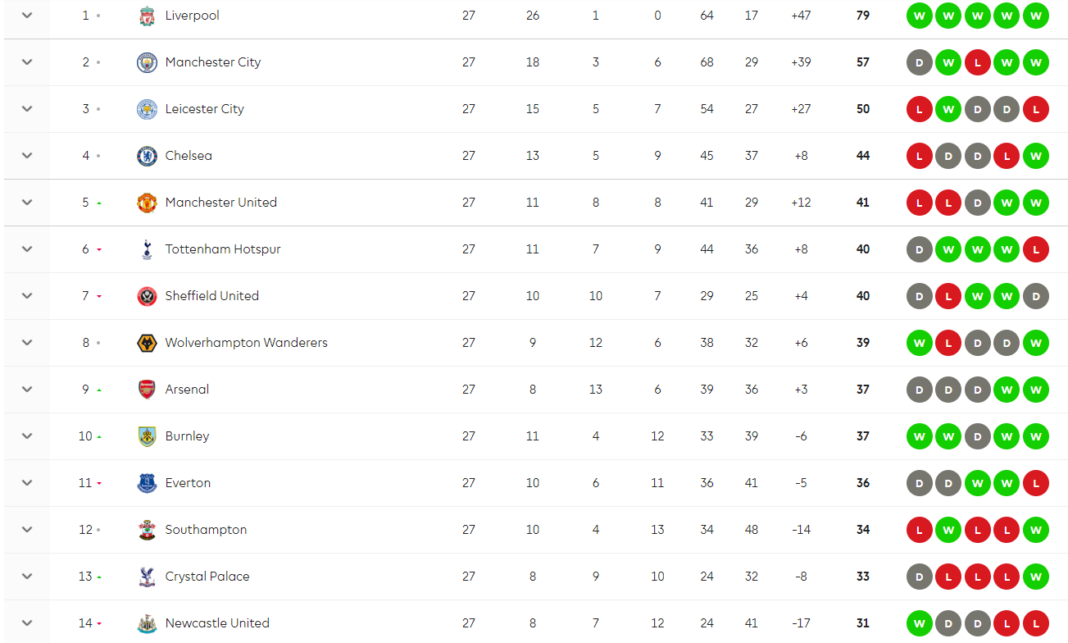The width and height of the screenshot is (1068, 643).
Task: Expand the Liverpool row details chevron
Action: click(x=27, y=16)
